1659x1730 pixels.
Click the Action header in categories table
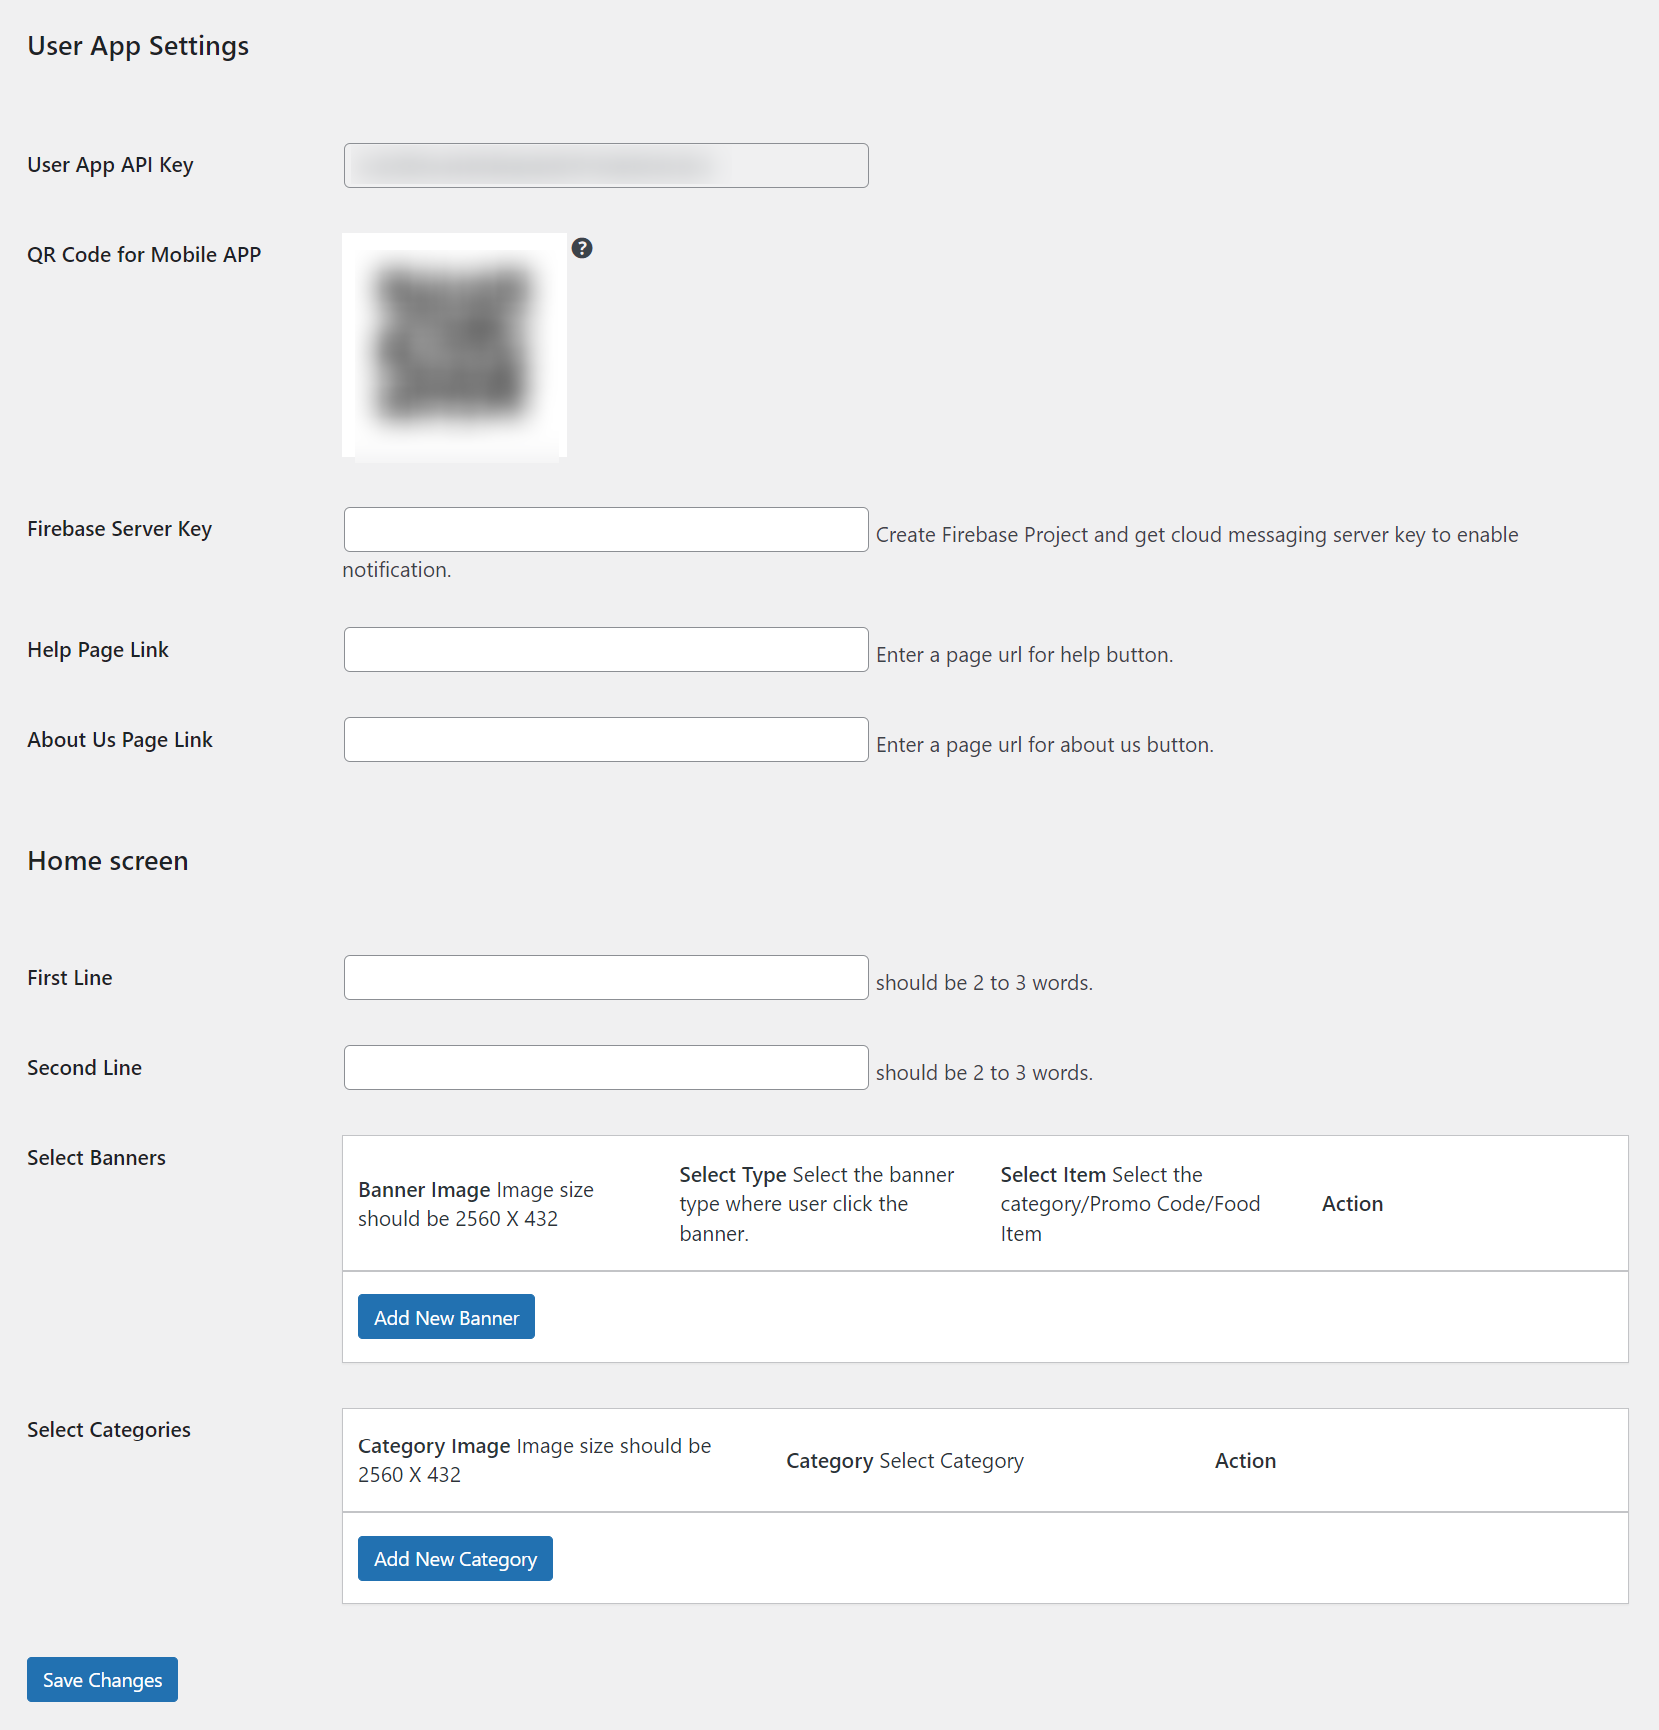point(1245,1460)
